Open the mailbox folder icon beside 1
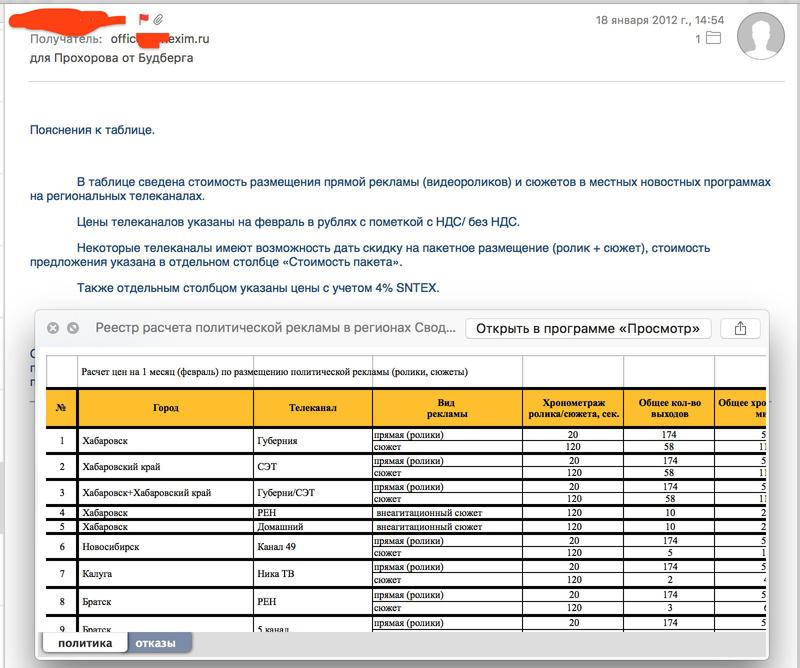 tap(713, 38)
